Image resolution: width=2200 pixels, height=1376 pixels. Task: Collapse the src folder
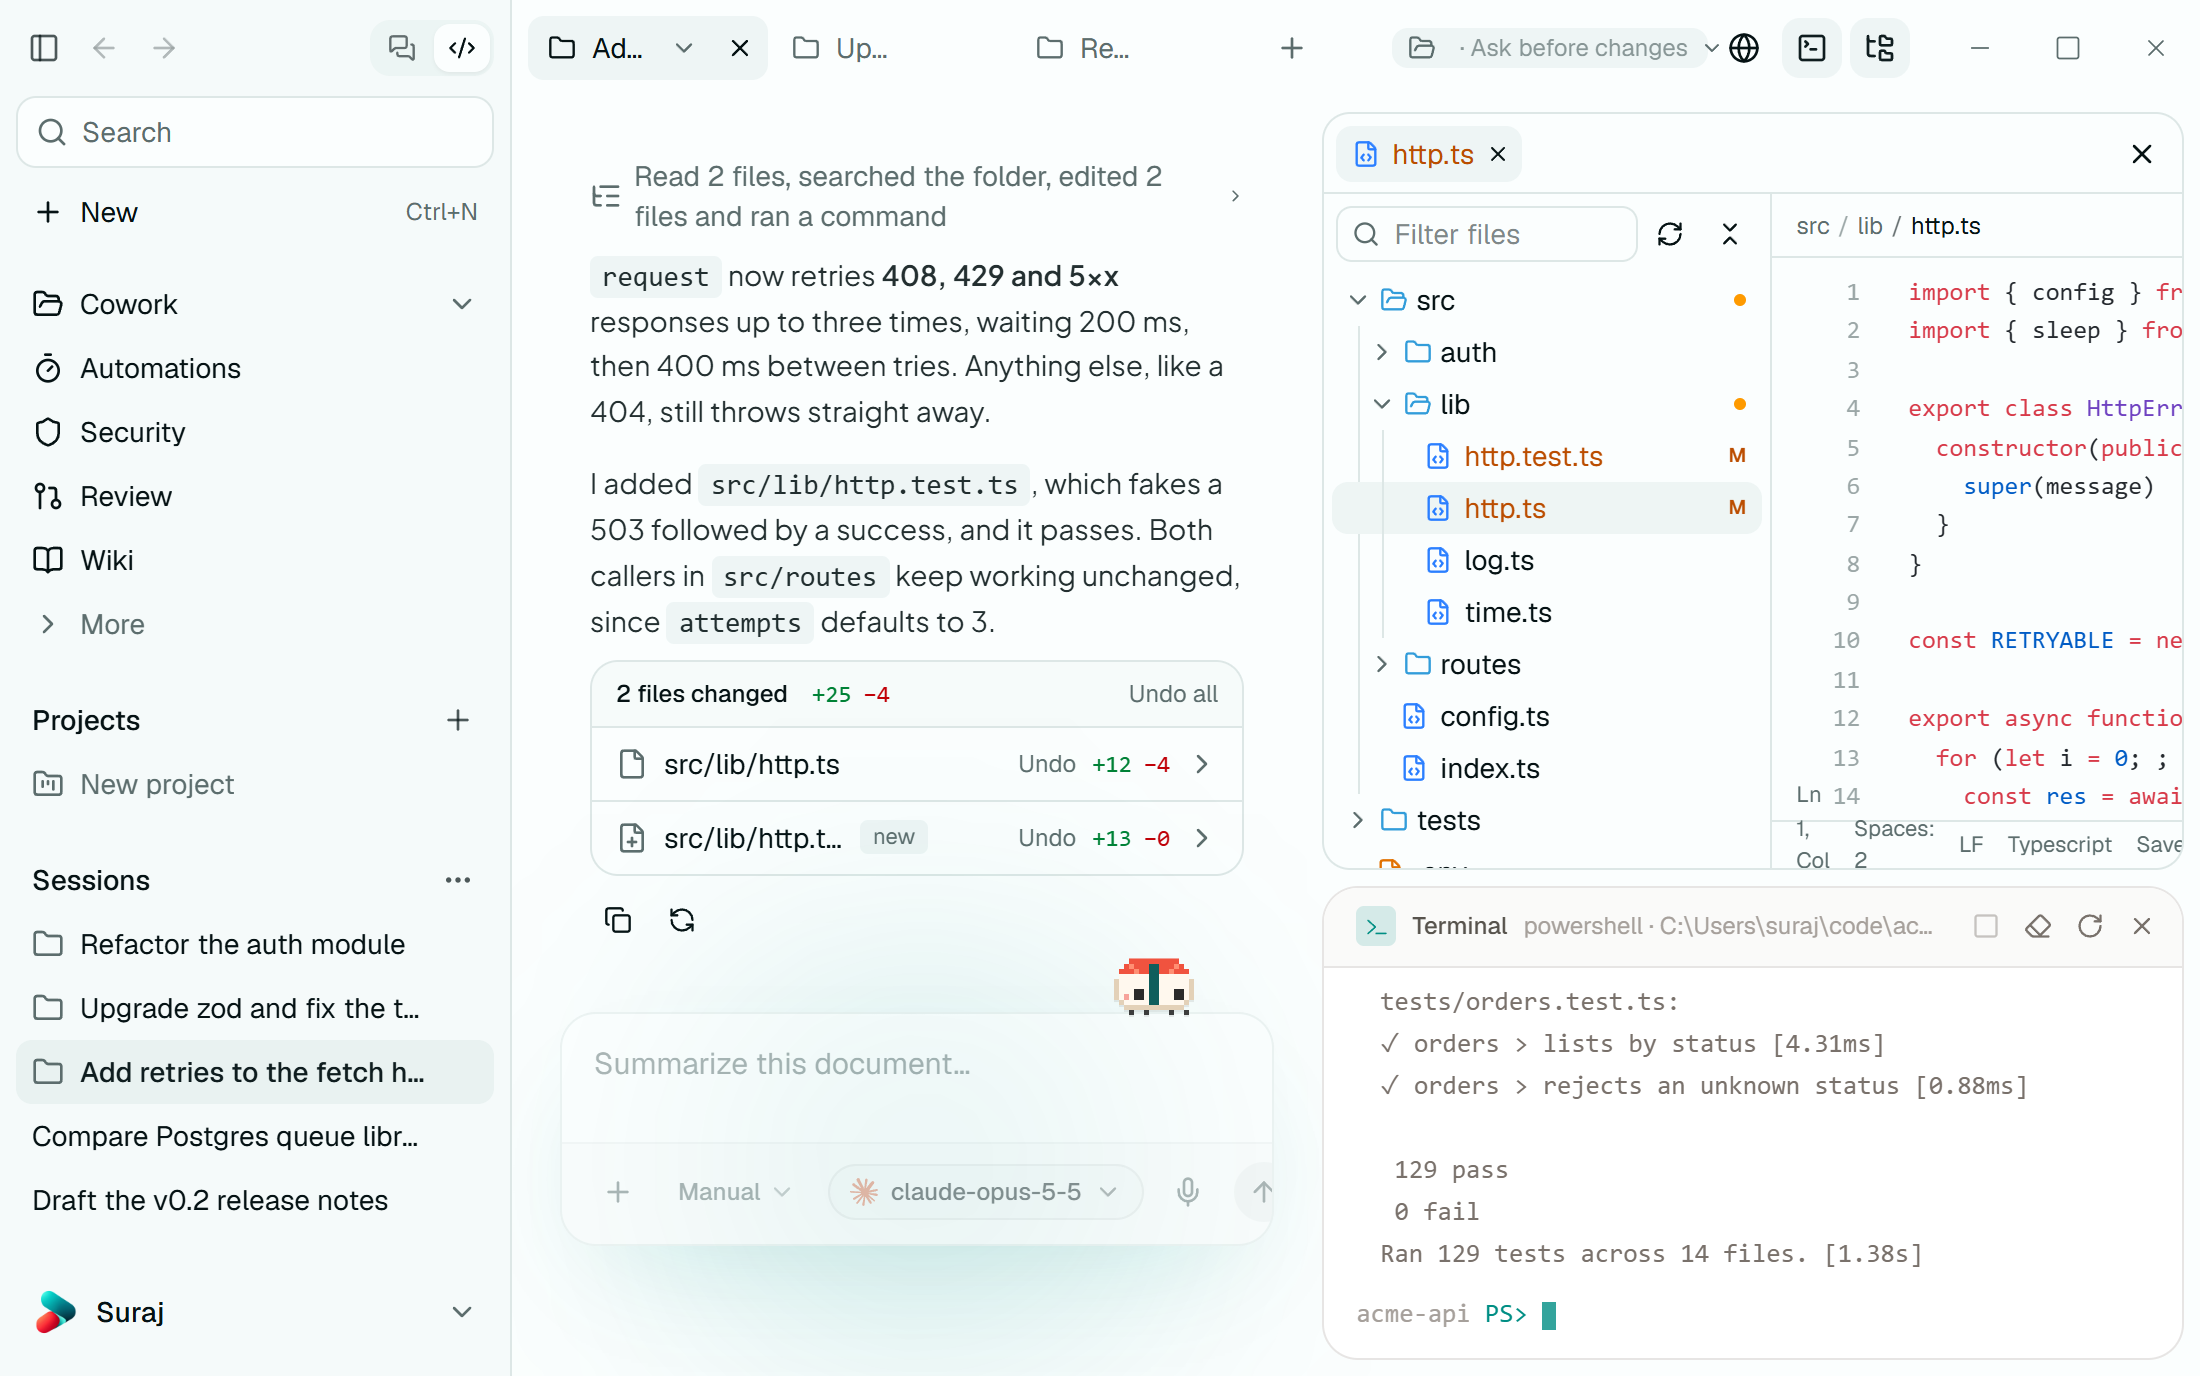pyautogui.click(x=1358, y=300)
